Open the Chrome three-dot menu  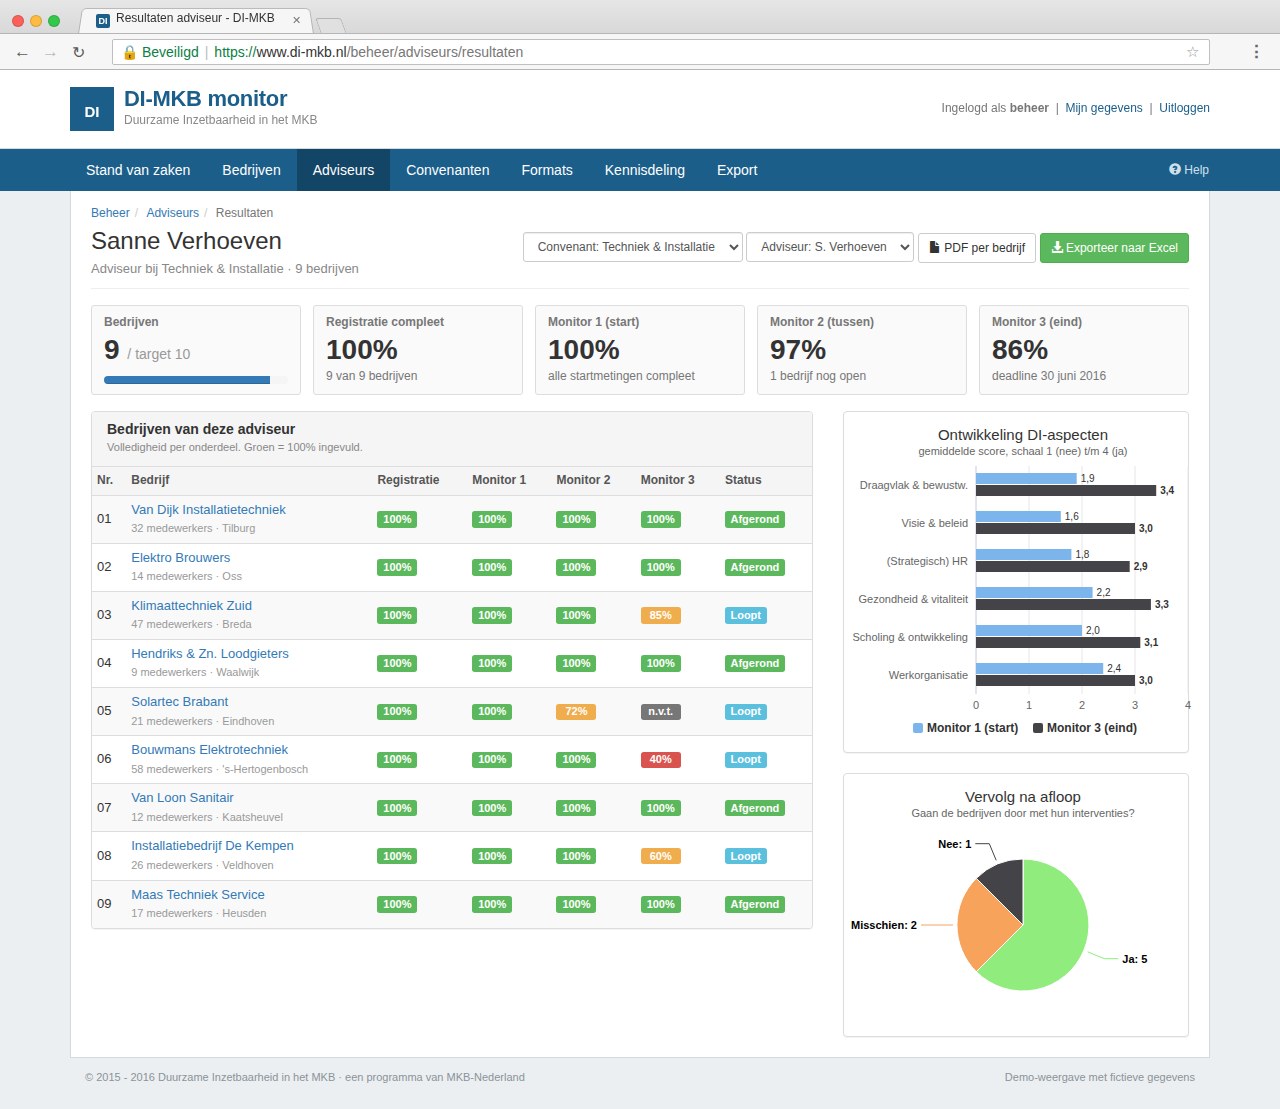[1256, 52]
